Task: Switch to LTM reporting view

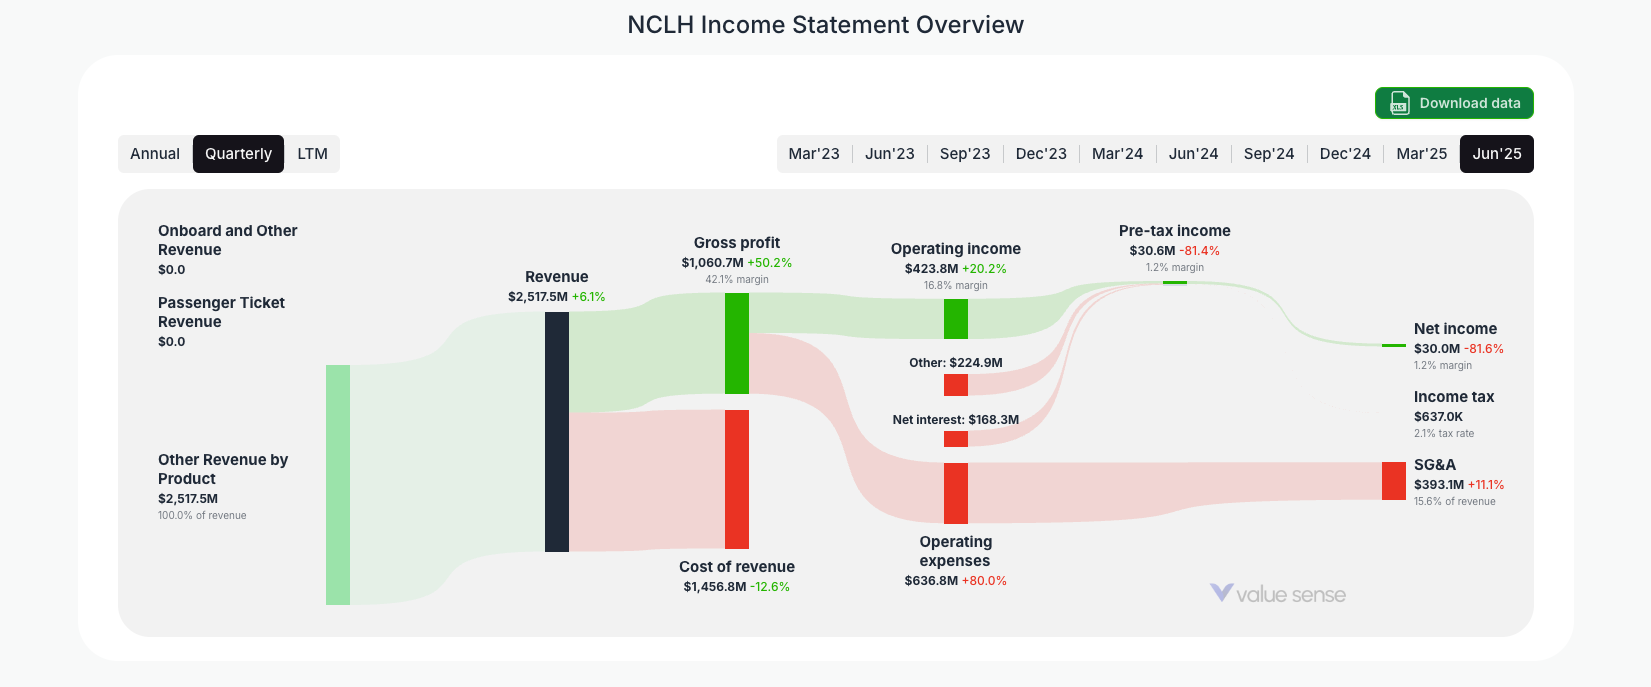Action: (312, 153)
